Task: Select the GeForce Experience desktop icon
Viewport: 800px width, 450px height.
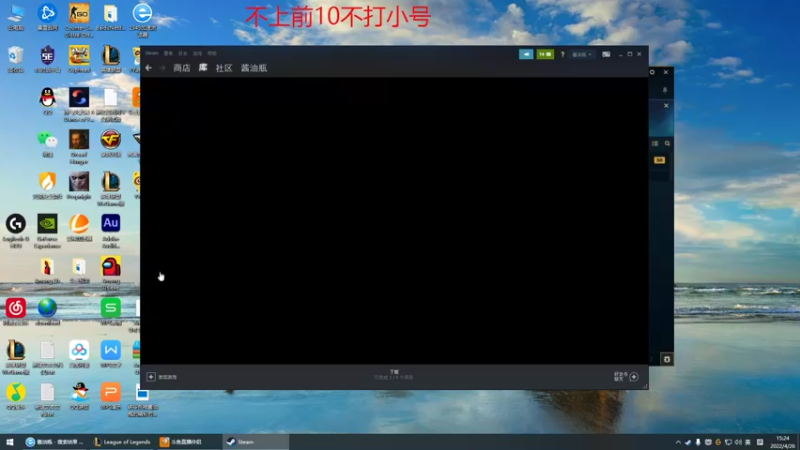Action: [47, 231]
